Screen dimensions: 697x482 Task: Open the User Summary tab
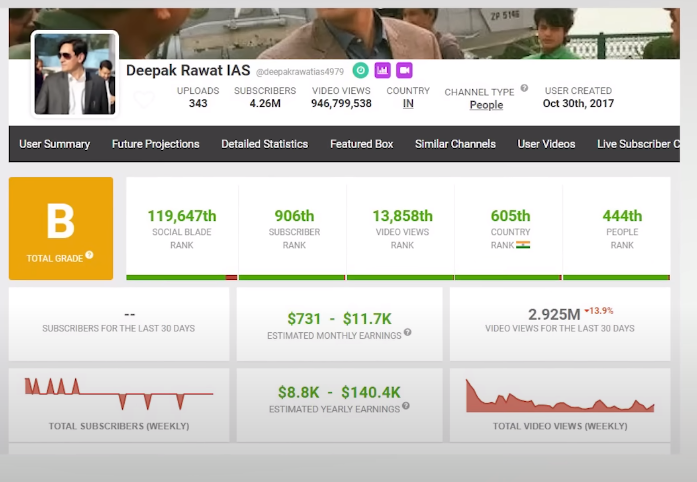point(55,144)
